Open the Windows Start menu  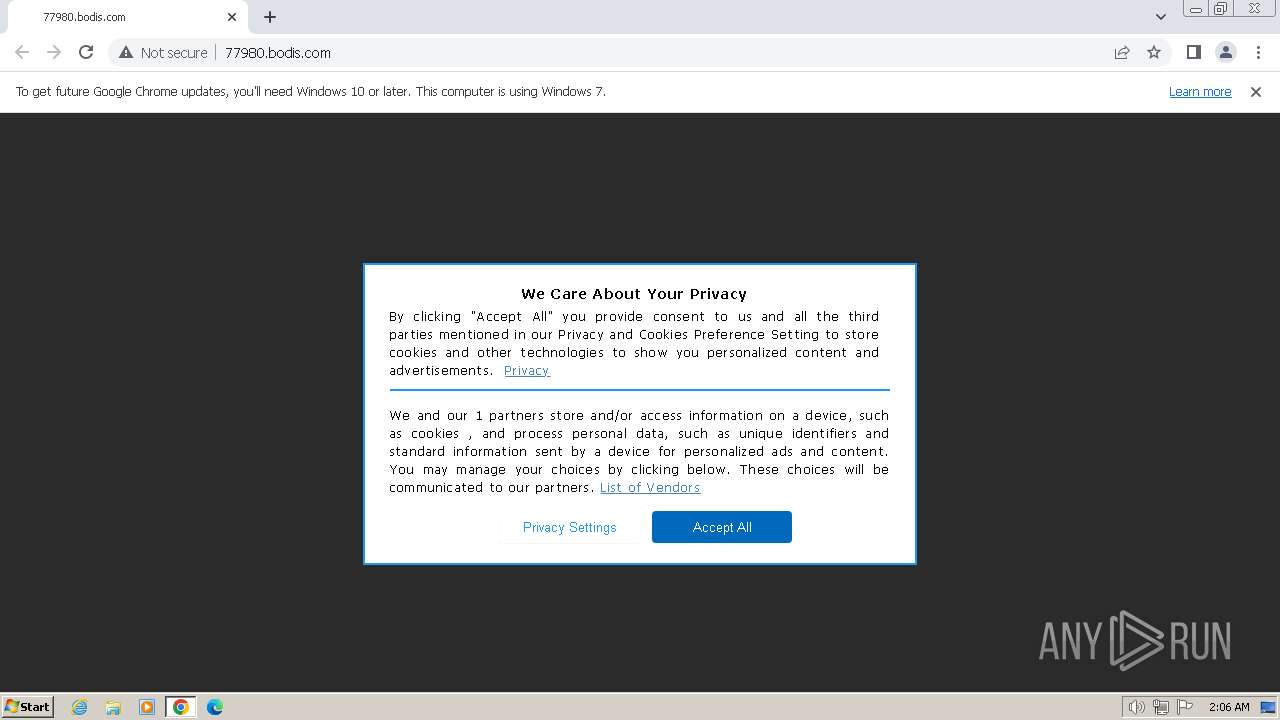(28, 706)
